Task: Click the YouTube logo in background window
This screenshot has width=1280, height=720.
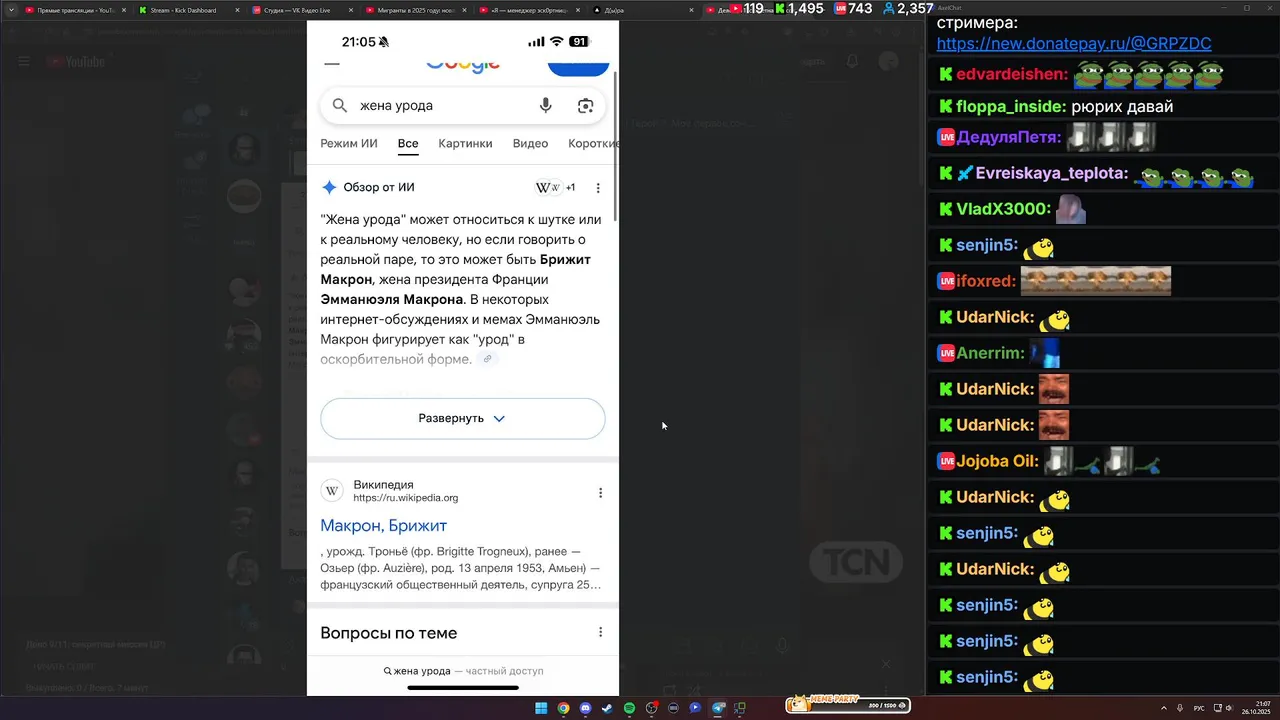Action: [76, 62]
